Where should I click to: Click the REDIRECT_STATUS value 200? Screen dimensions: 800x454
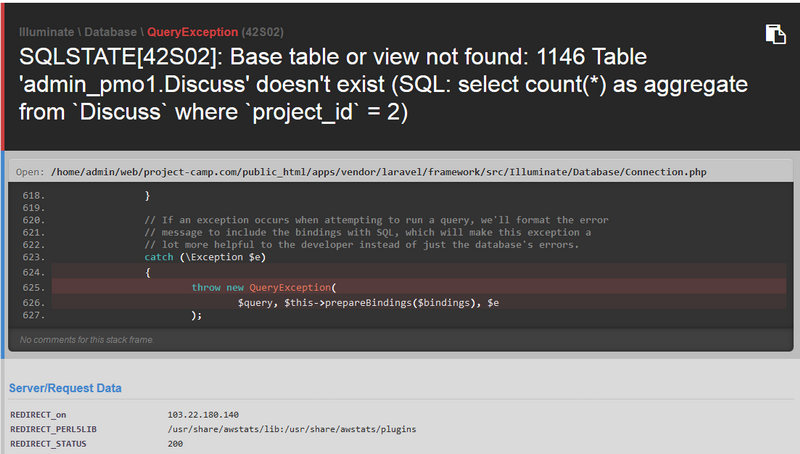(x=176, y=443)
